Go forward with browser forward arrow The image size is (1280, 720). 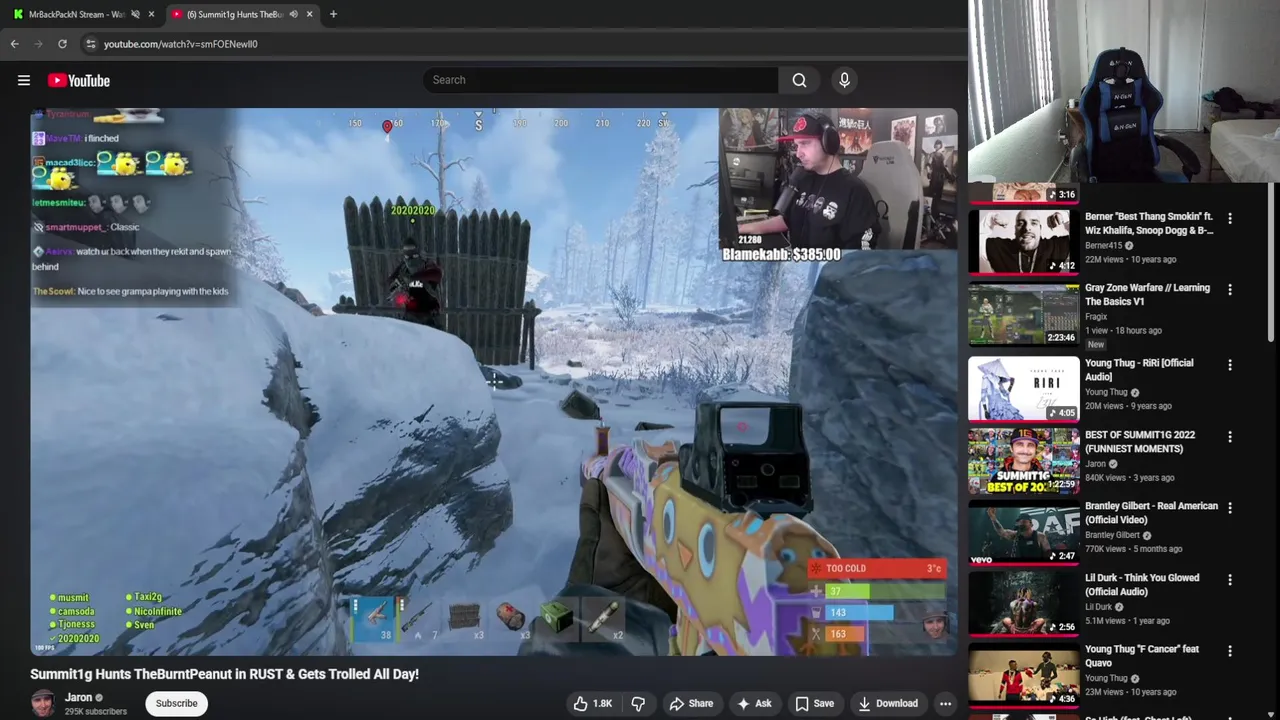tap(38, 44)
